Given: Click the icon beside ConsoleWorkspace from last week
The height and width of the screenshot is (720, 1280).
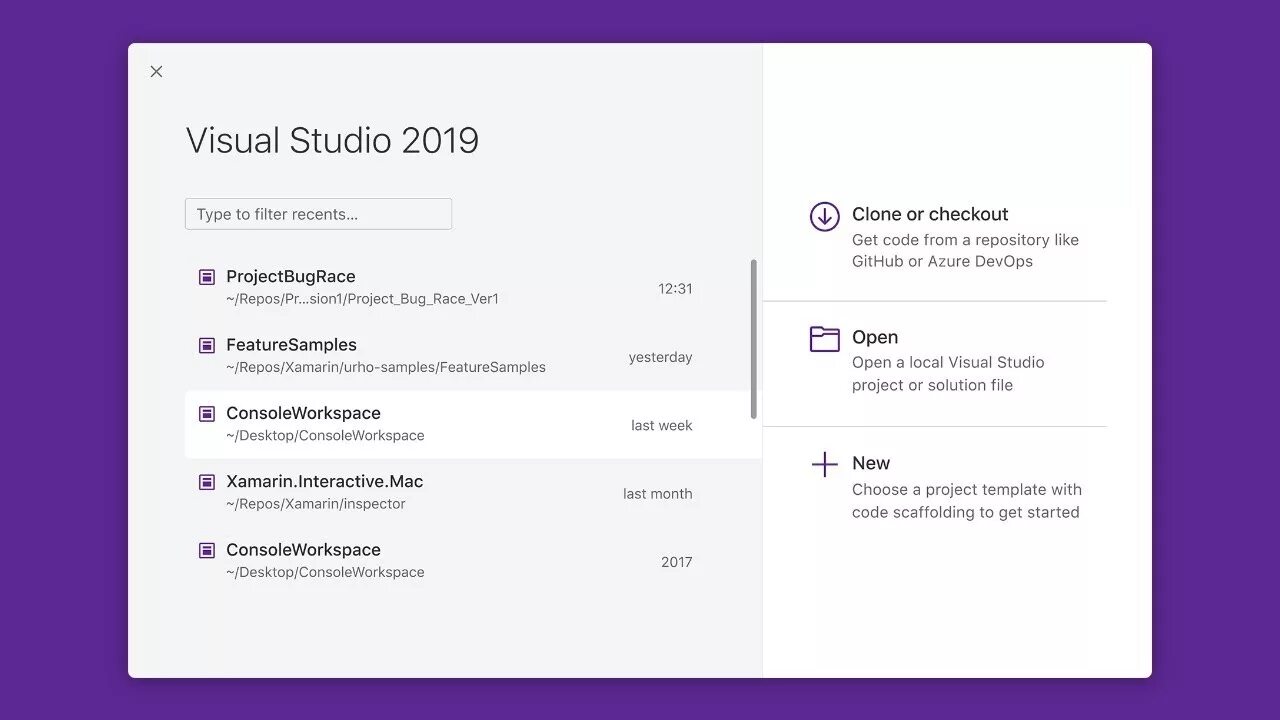Looking at the screenshot, I should (207, 413).
